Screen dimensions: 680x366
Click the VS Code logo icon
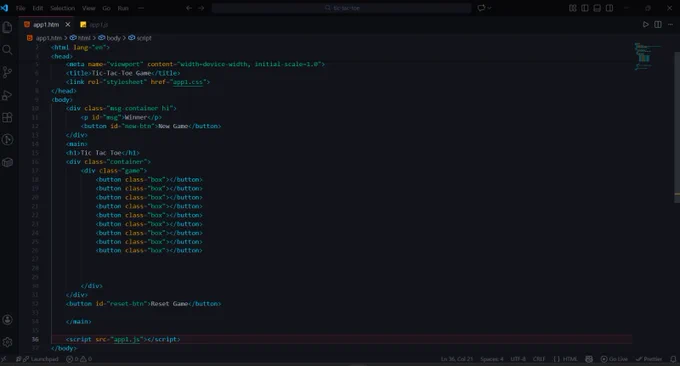coord(4,8)
